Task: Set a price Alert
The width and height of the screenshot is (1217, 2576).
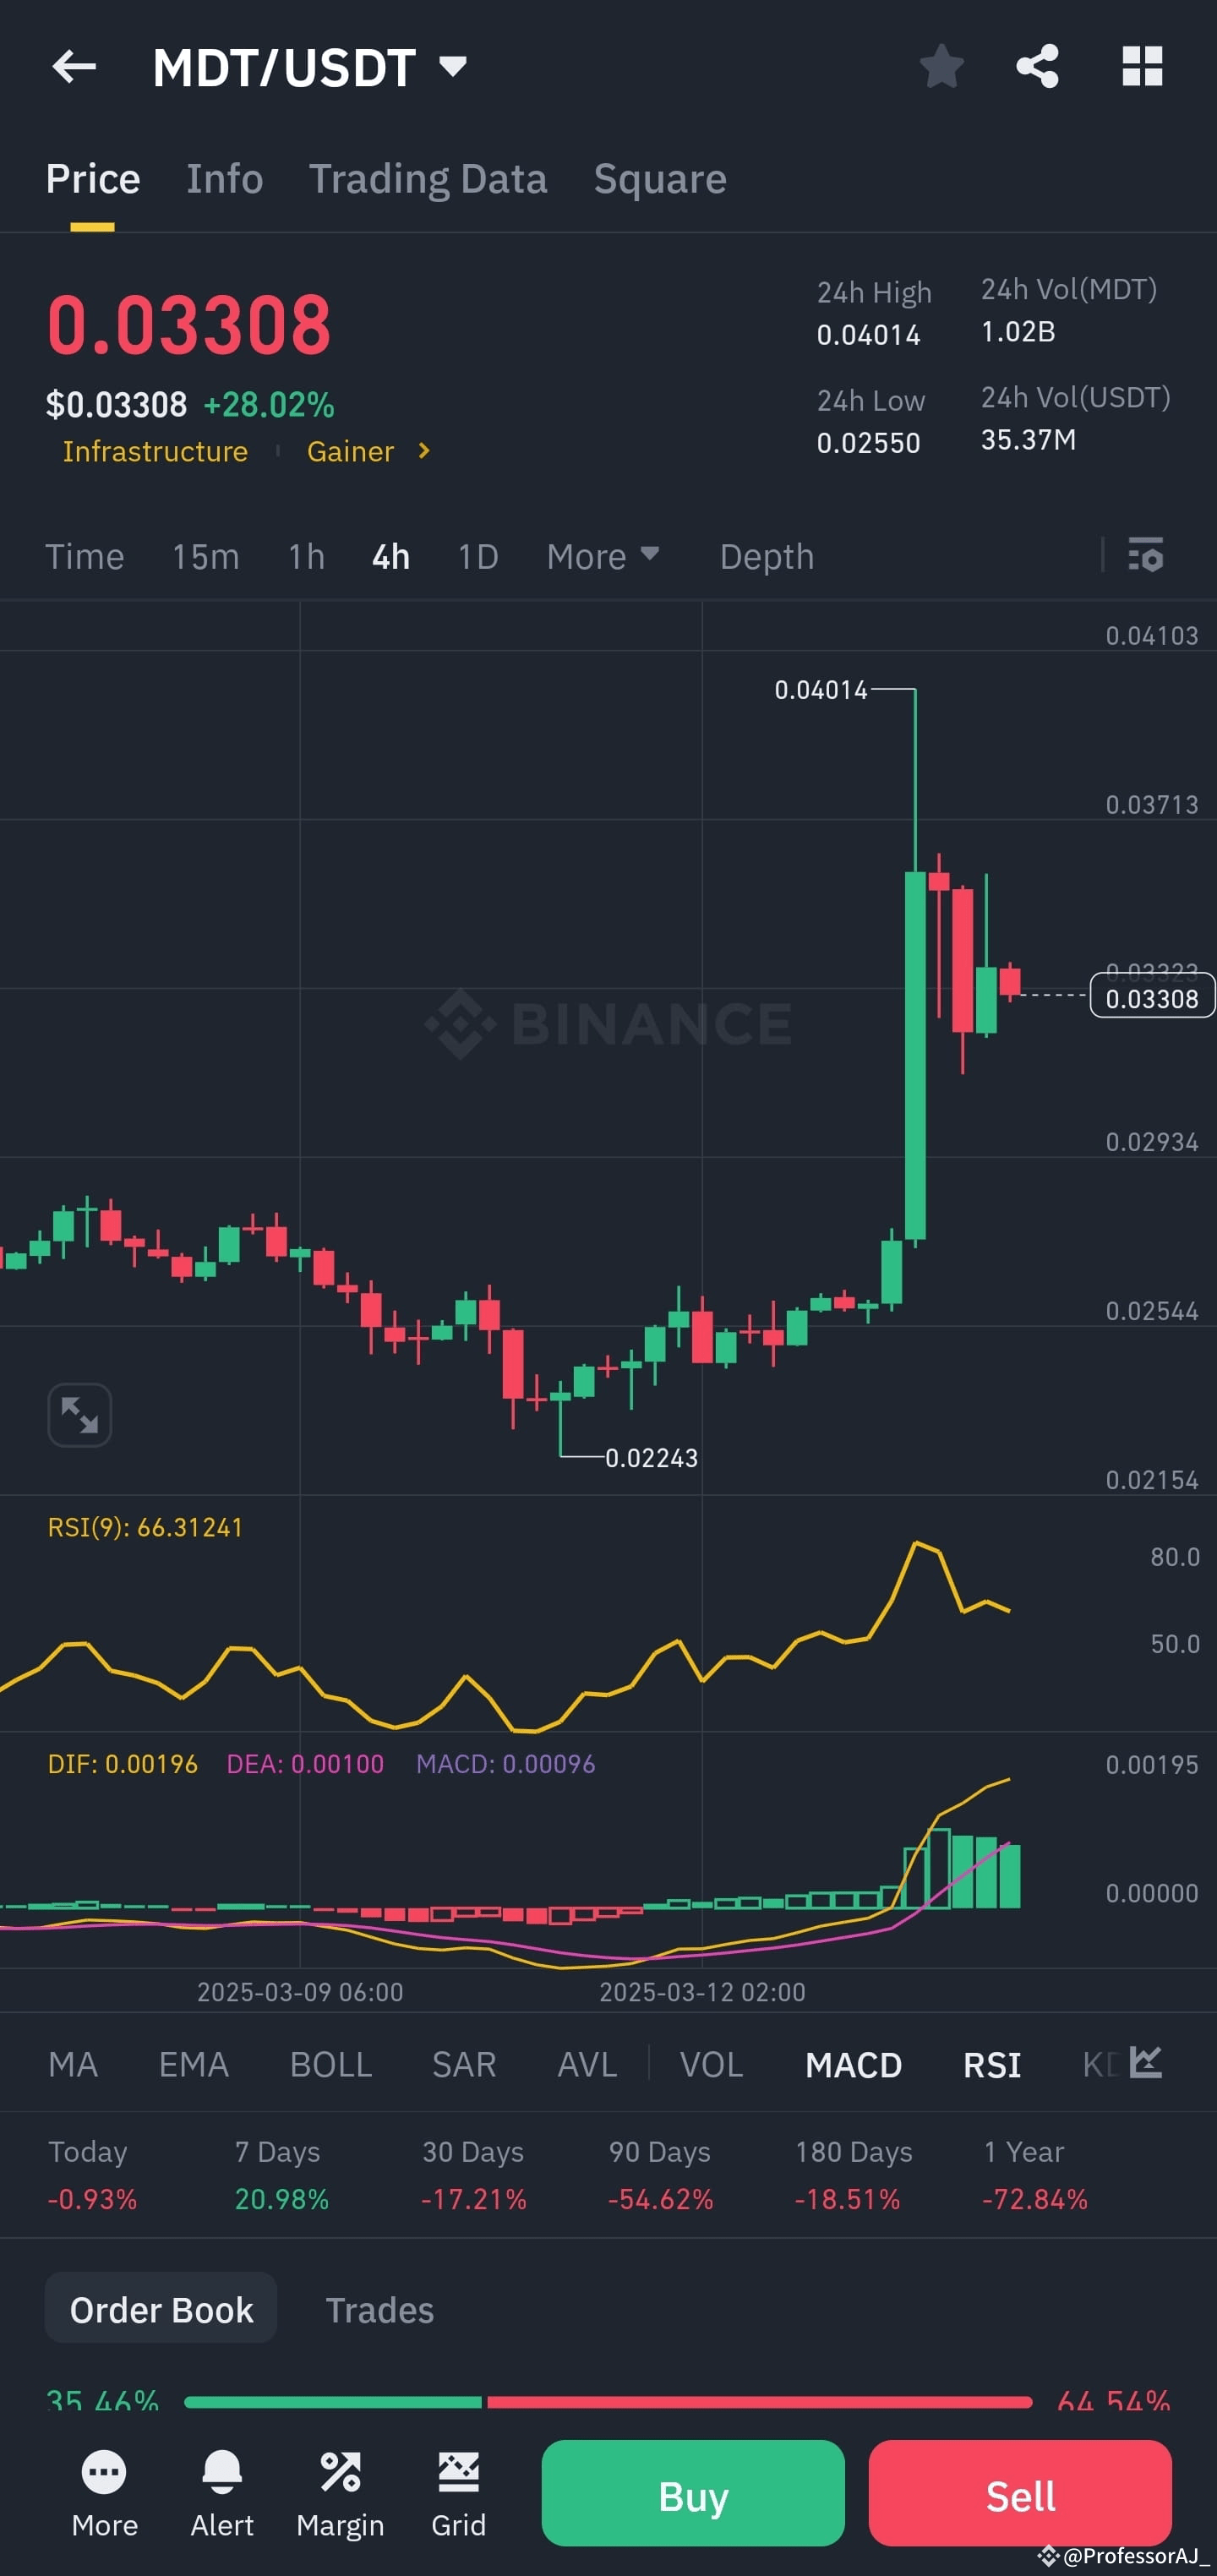Action: (x=222, y=2495)
